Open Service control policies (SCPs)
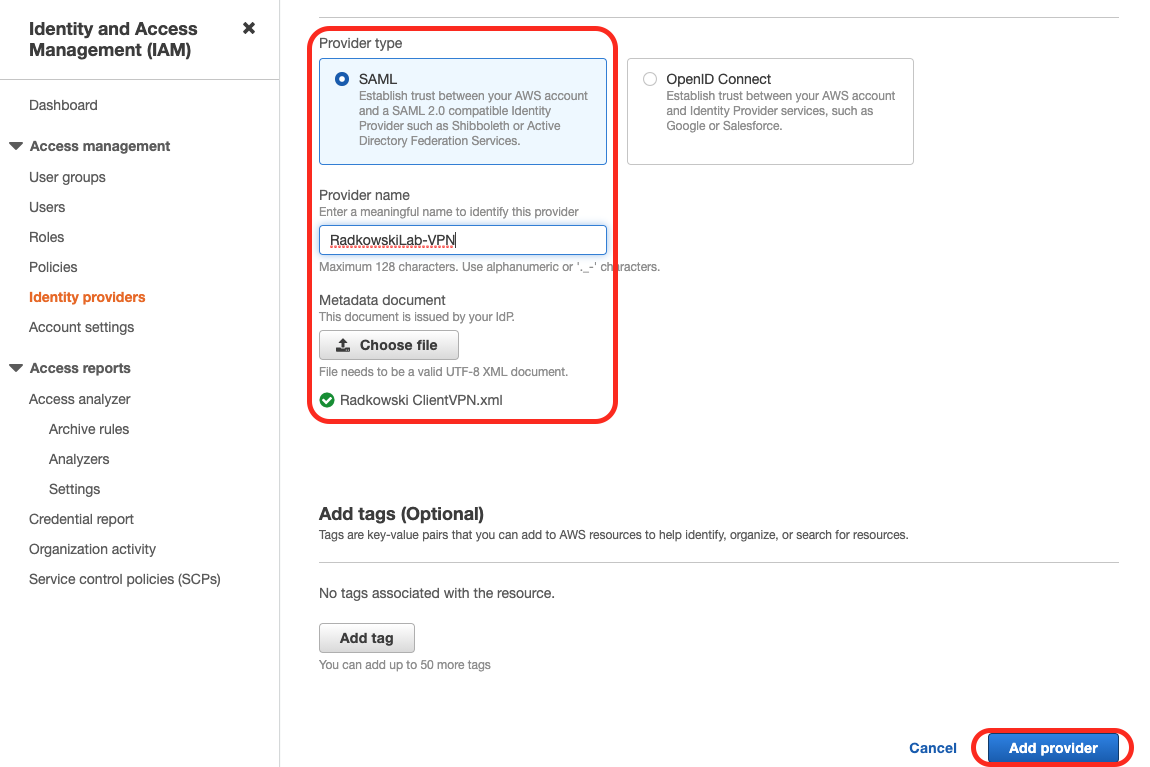1150x767 pixels. (x=125, y=579)
